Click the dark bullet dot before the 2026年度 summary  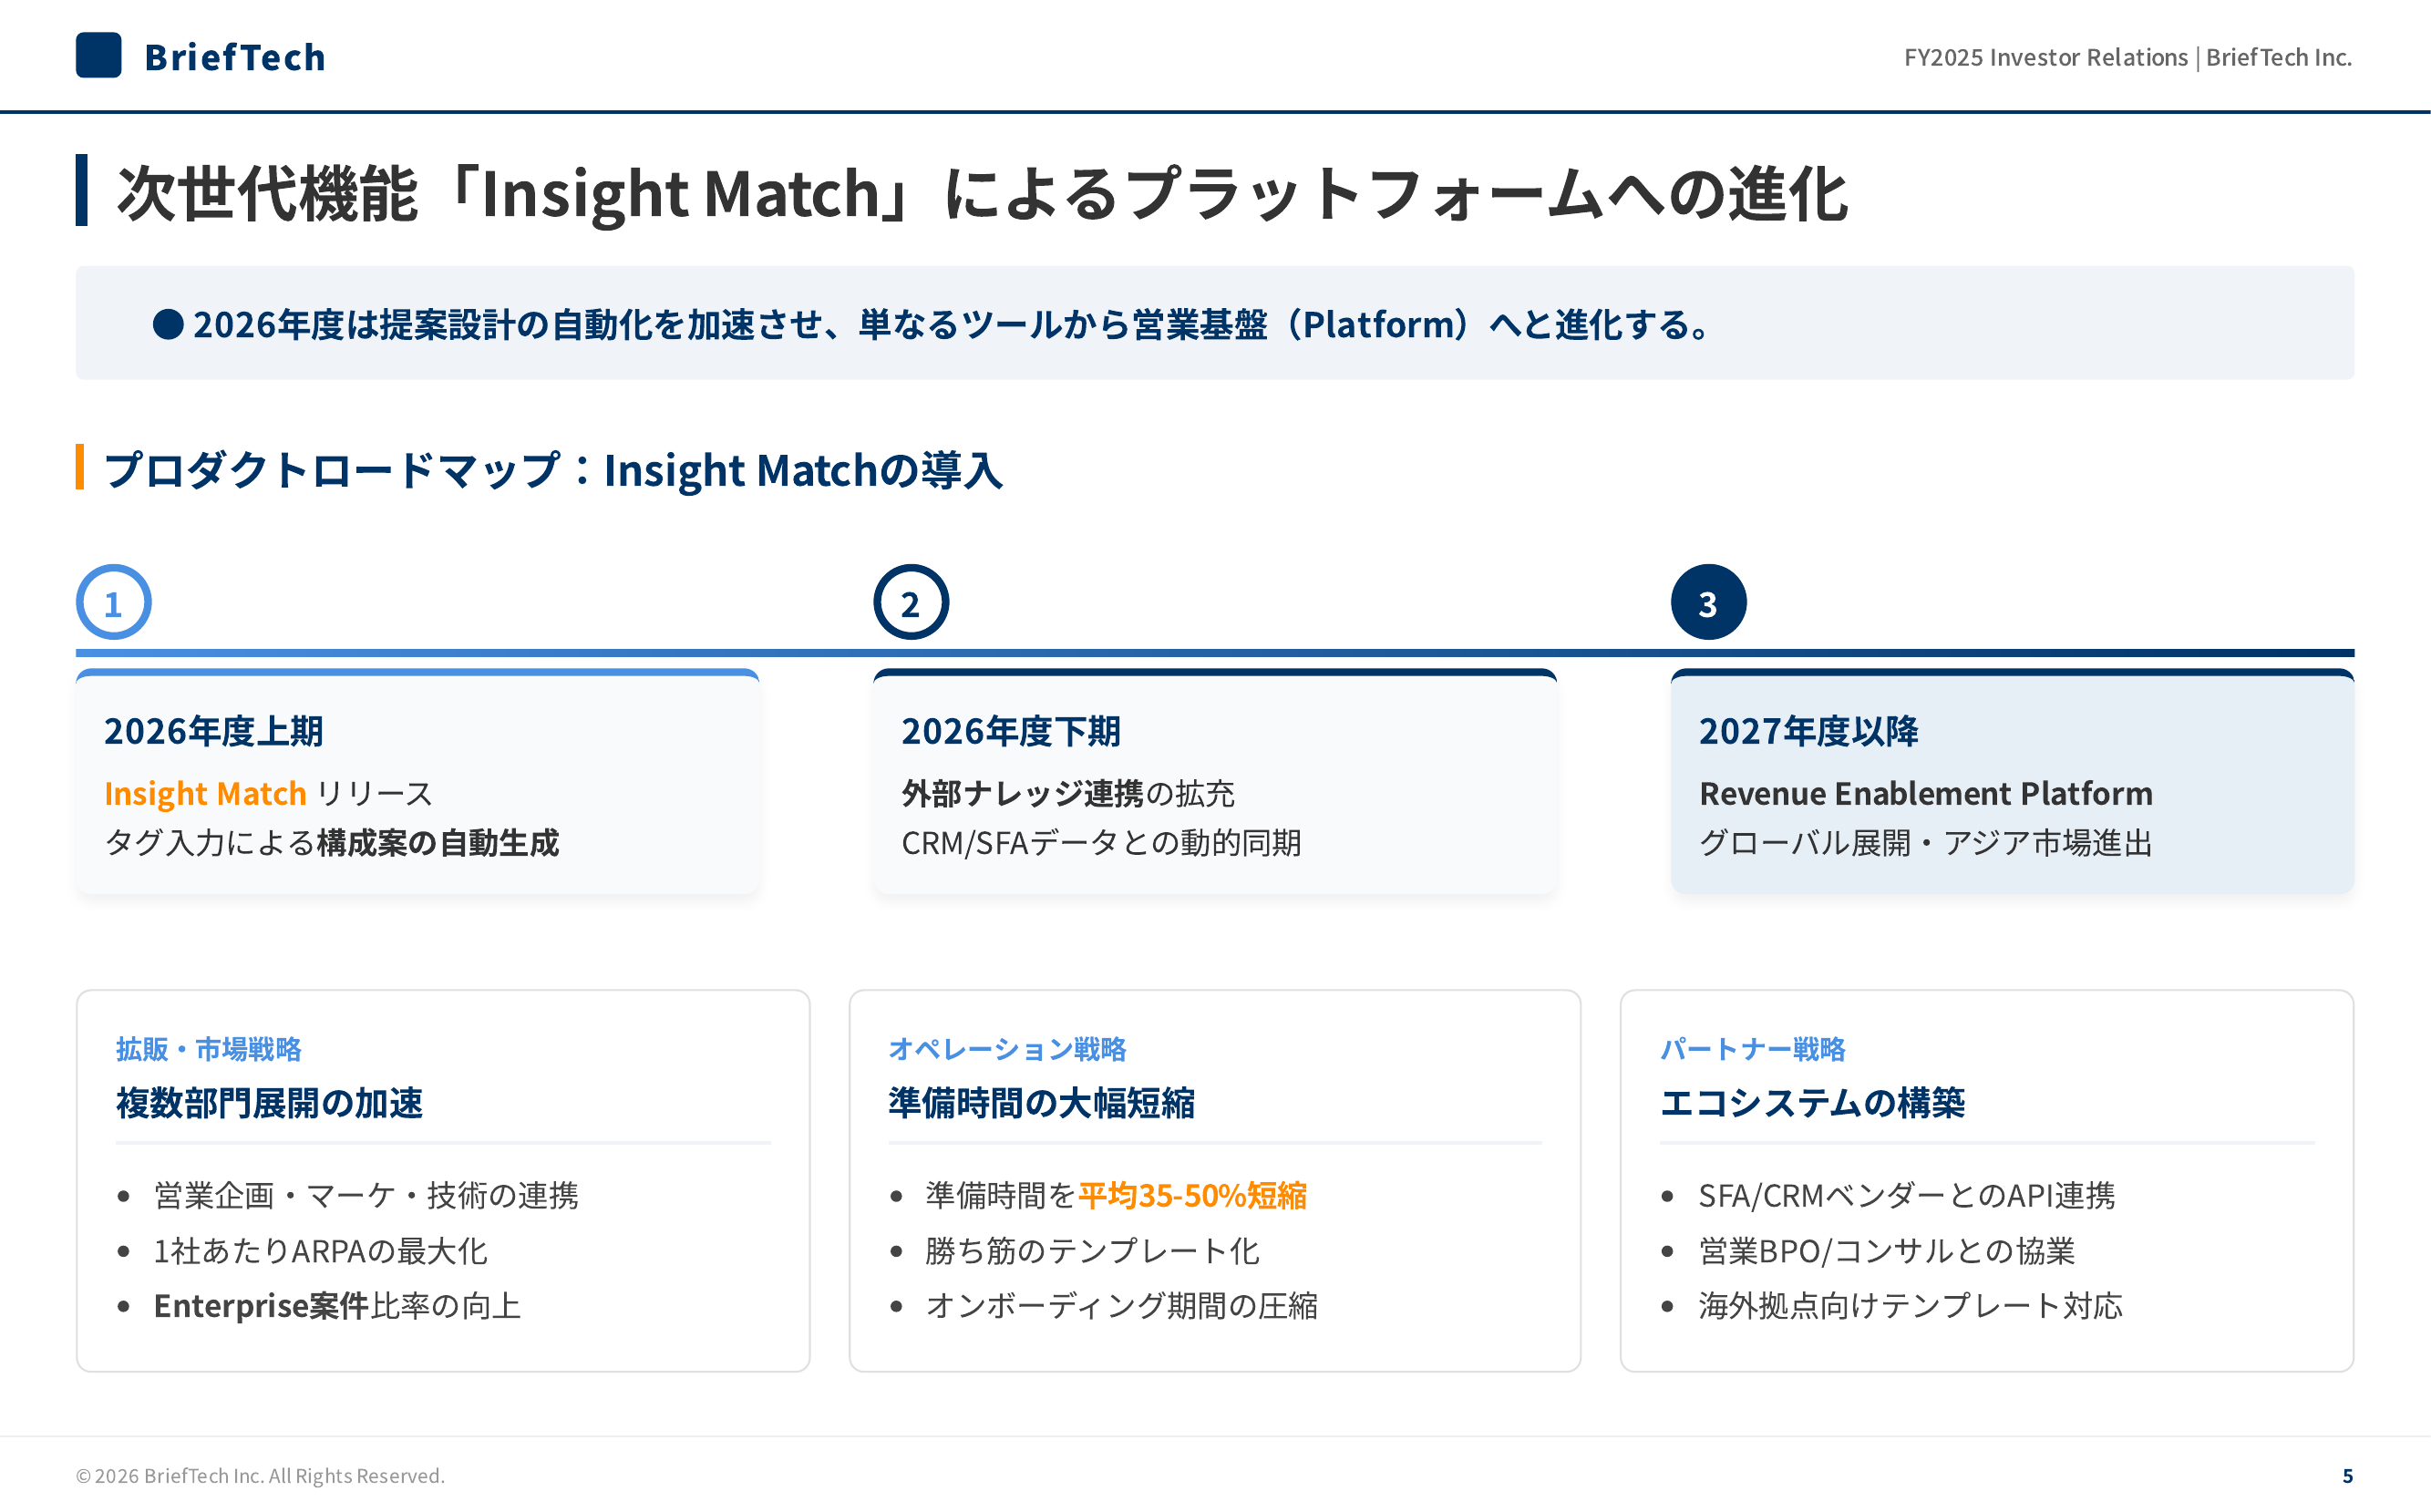click(x=168, y=324)
